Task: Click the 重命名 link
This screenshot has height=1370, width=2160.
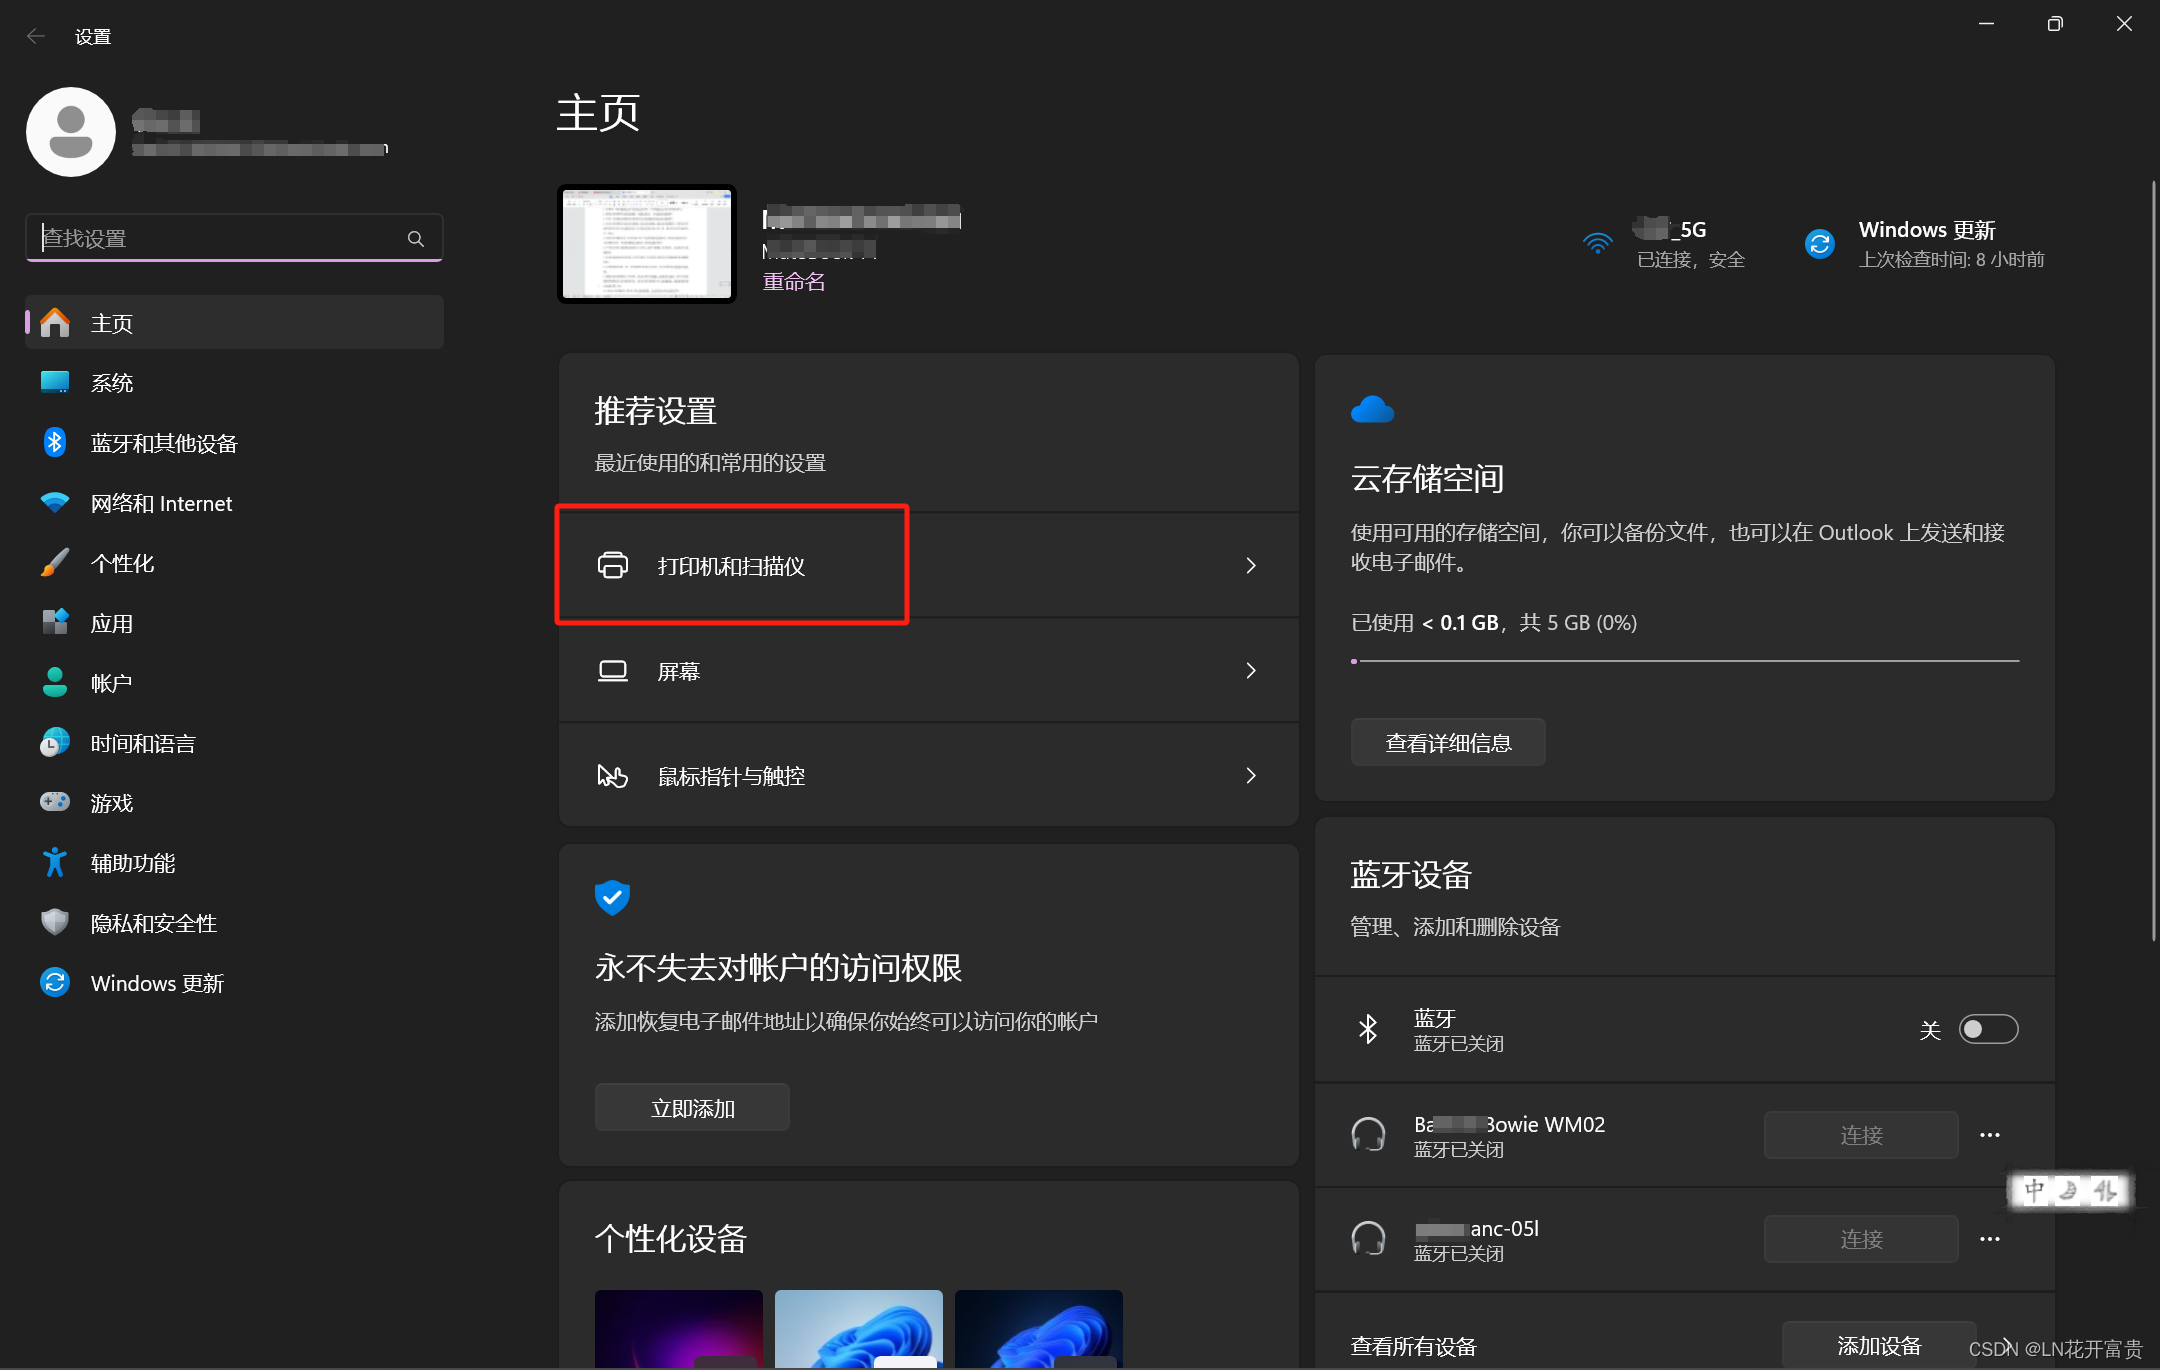Action: pos(794,282)
